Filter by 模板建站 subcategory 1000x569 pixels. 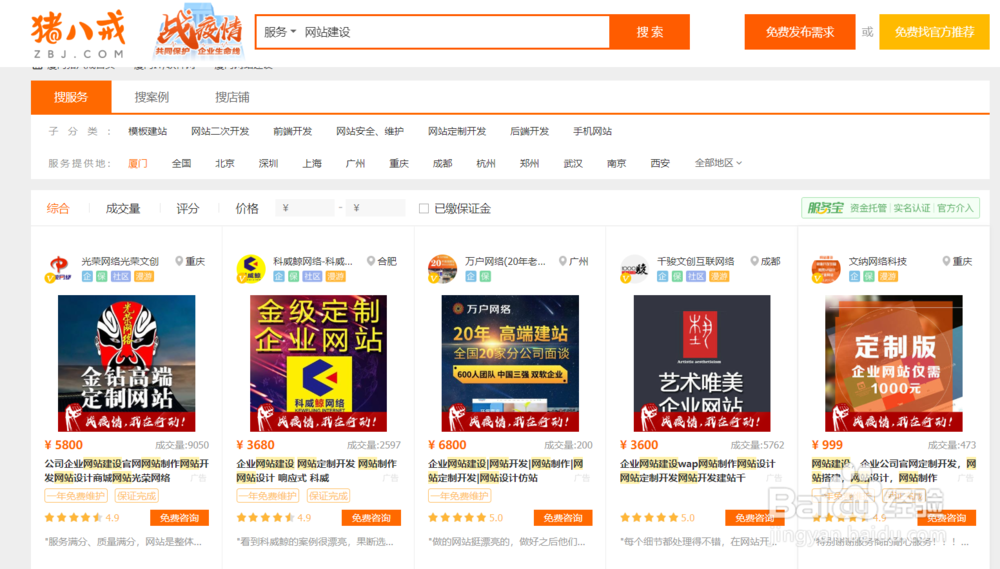click(x=147, y=131)
